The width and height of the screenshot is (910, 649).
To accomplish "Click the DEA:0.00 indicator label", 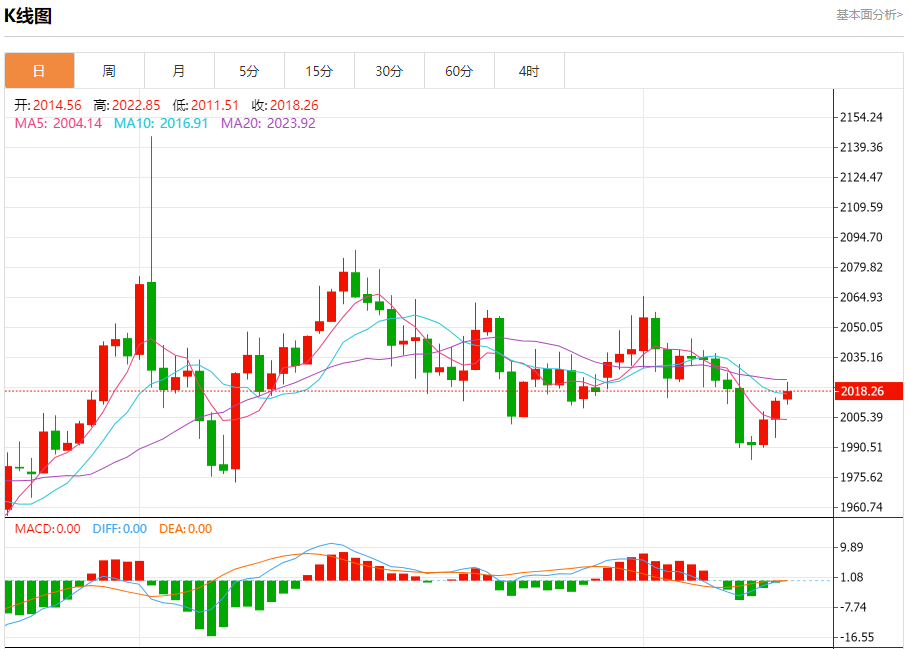I will coord(186,529).
